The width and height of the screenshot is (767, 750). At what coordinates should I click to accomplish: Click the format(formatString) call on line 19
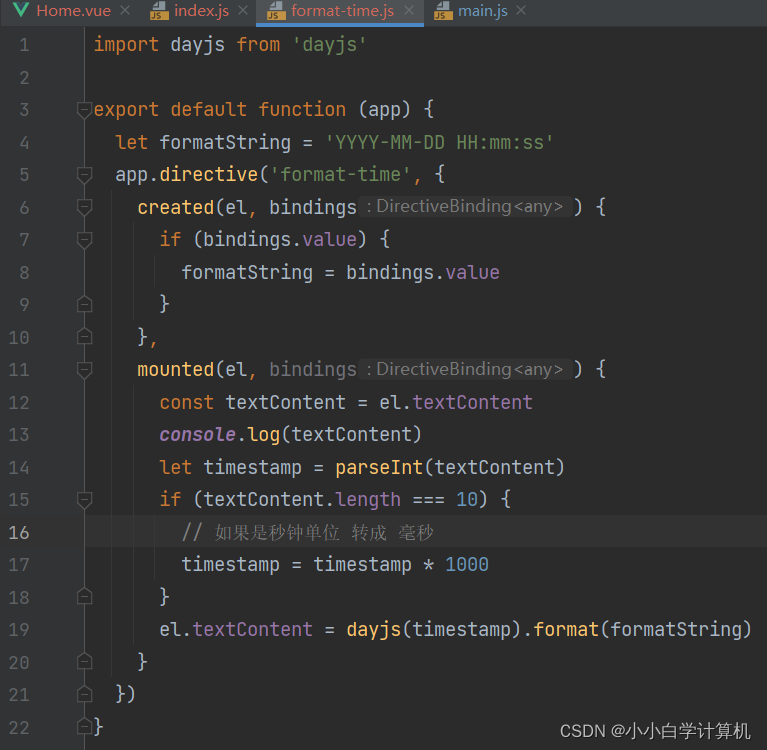pyautogui.click(x=642, y=630)
